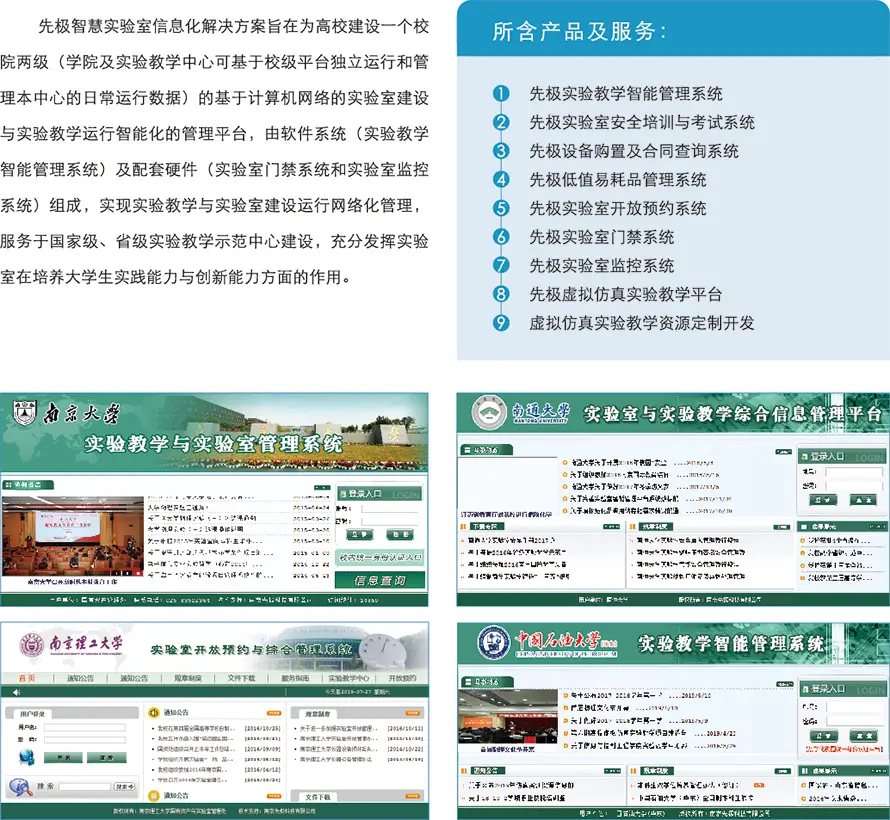Image resolution: width=890 pixels, height=820 pixels.
Task: Click text 先极实验室开放预约系统
Action: point(618,208)
